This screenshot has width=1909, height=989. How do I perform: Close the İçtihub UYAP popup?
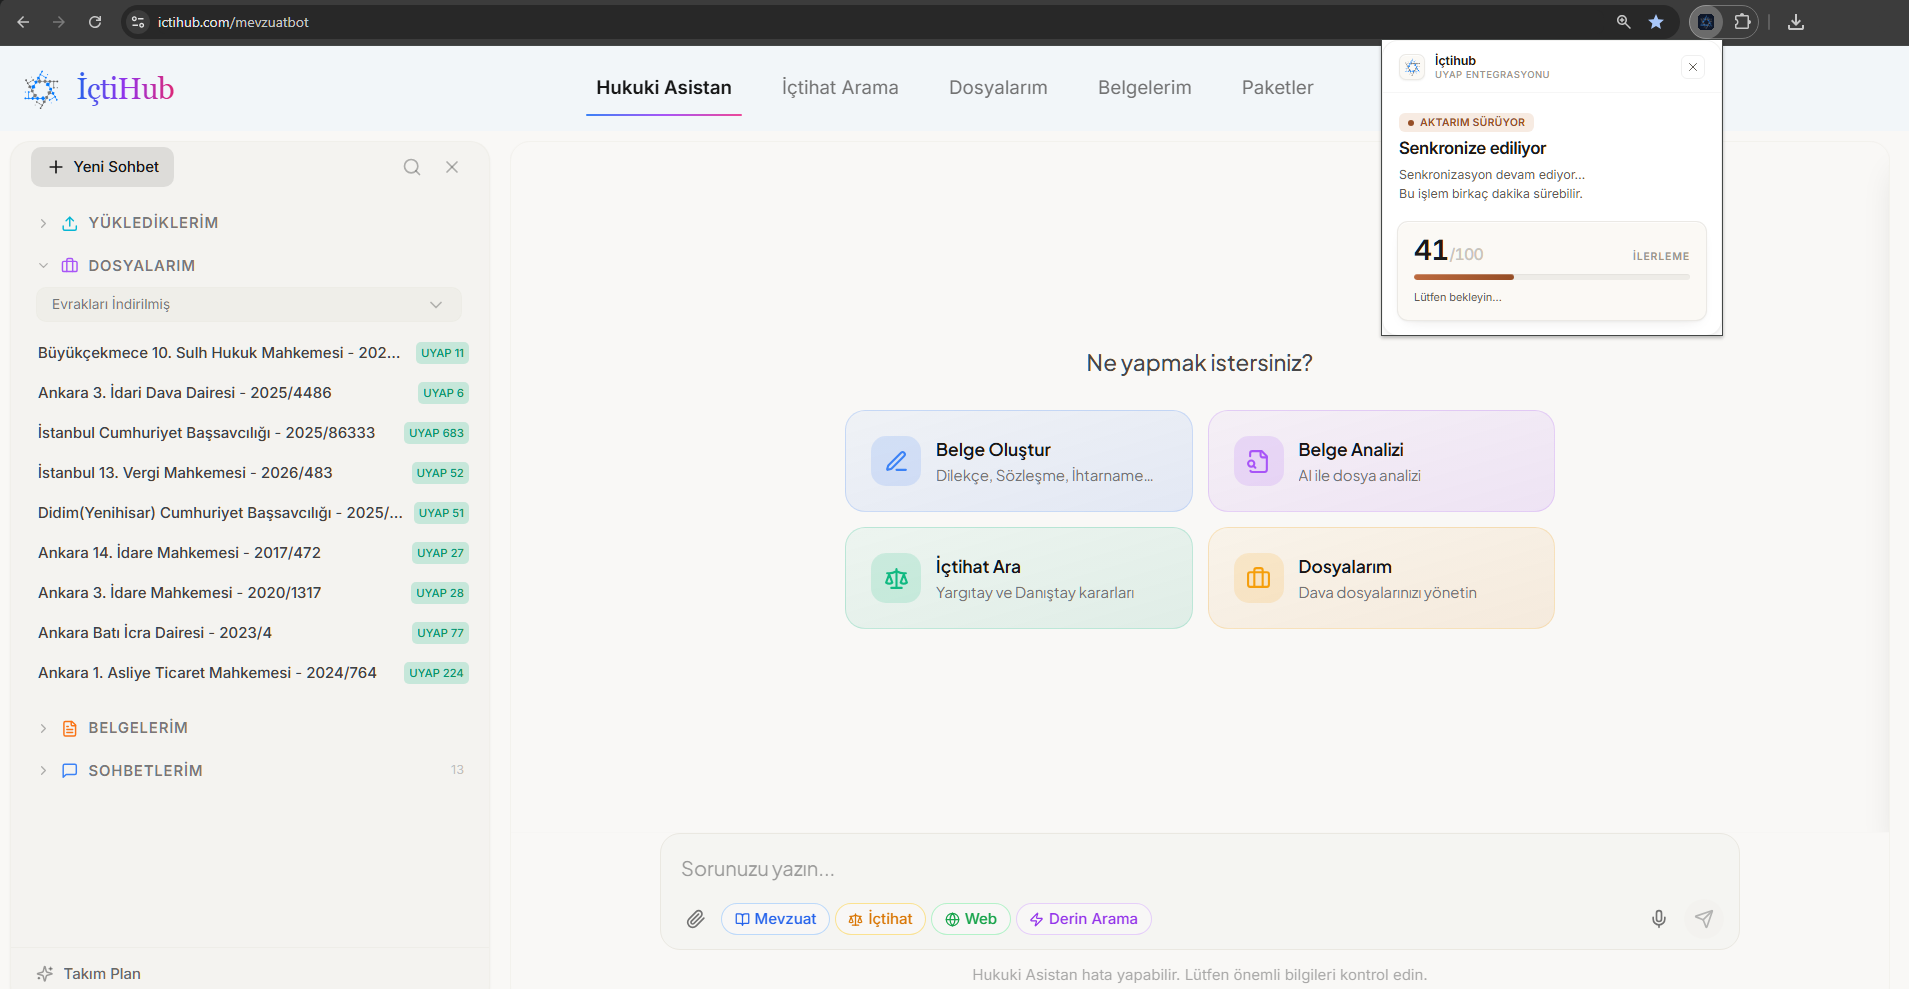1693,67
